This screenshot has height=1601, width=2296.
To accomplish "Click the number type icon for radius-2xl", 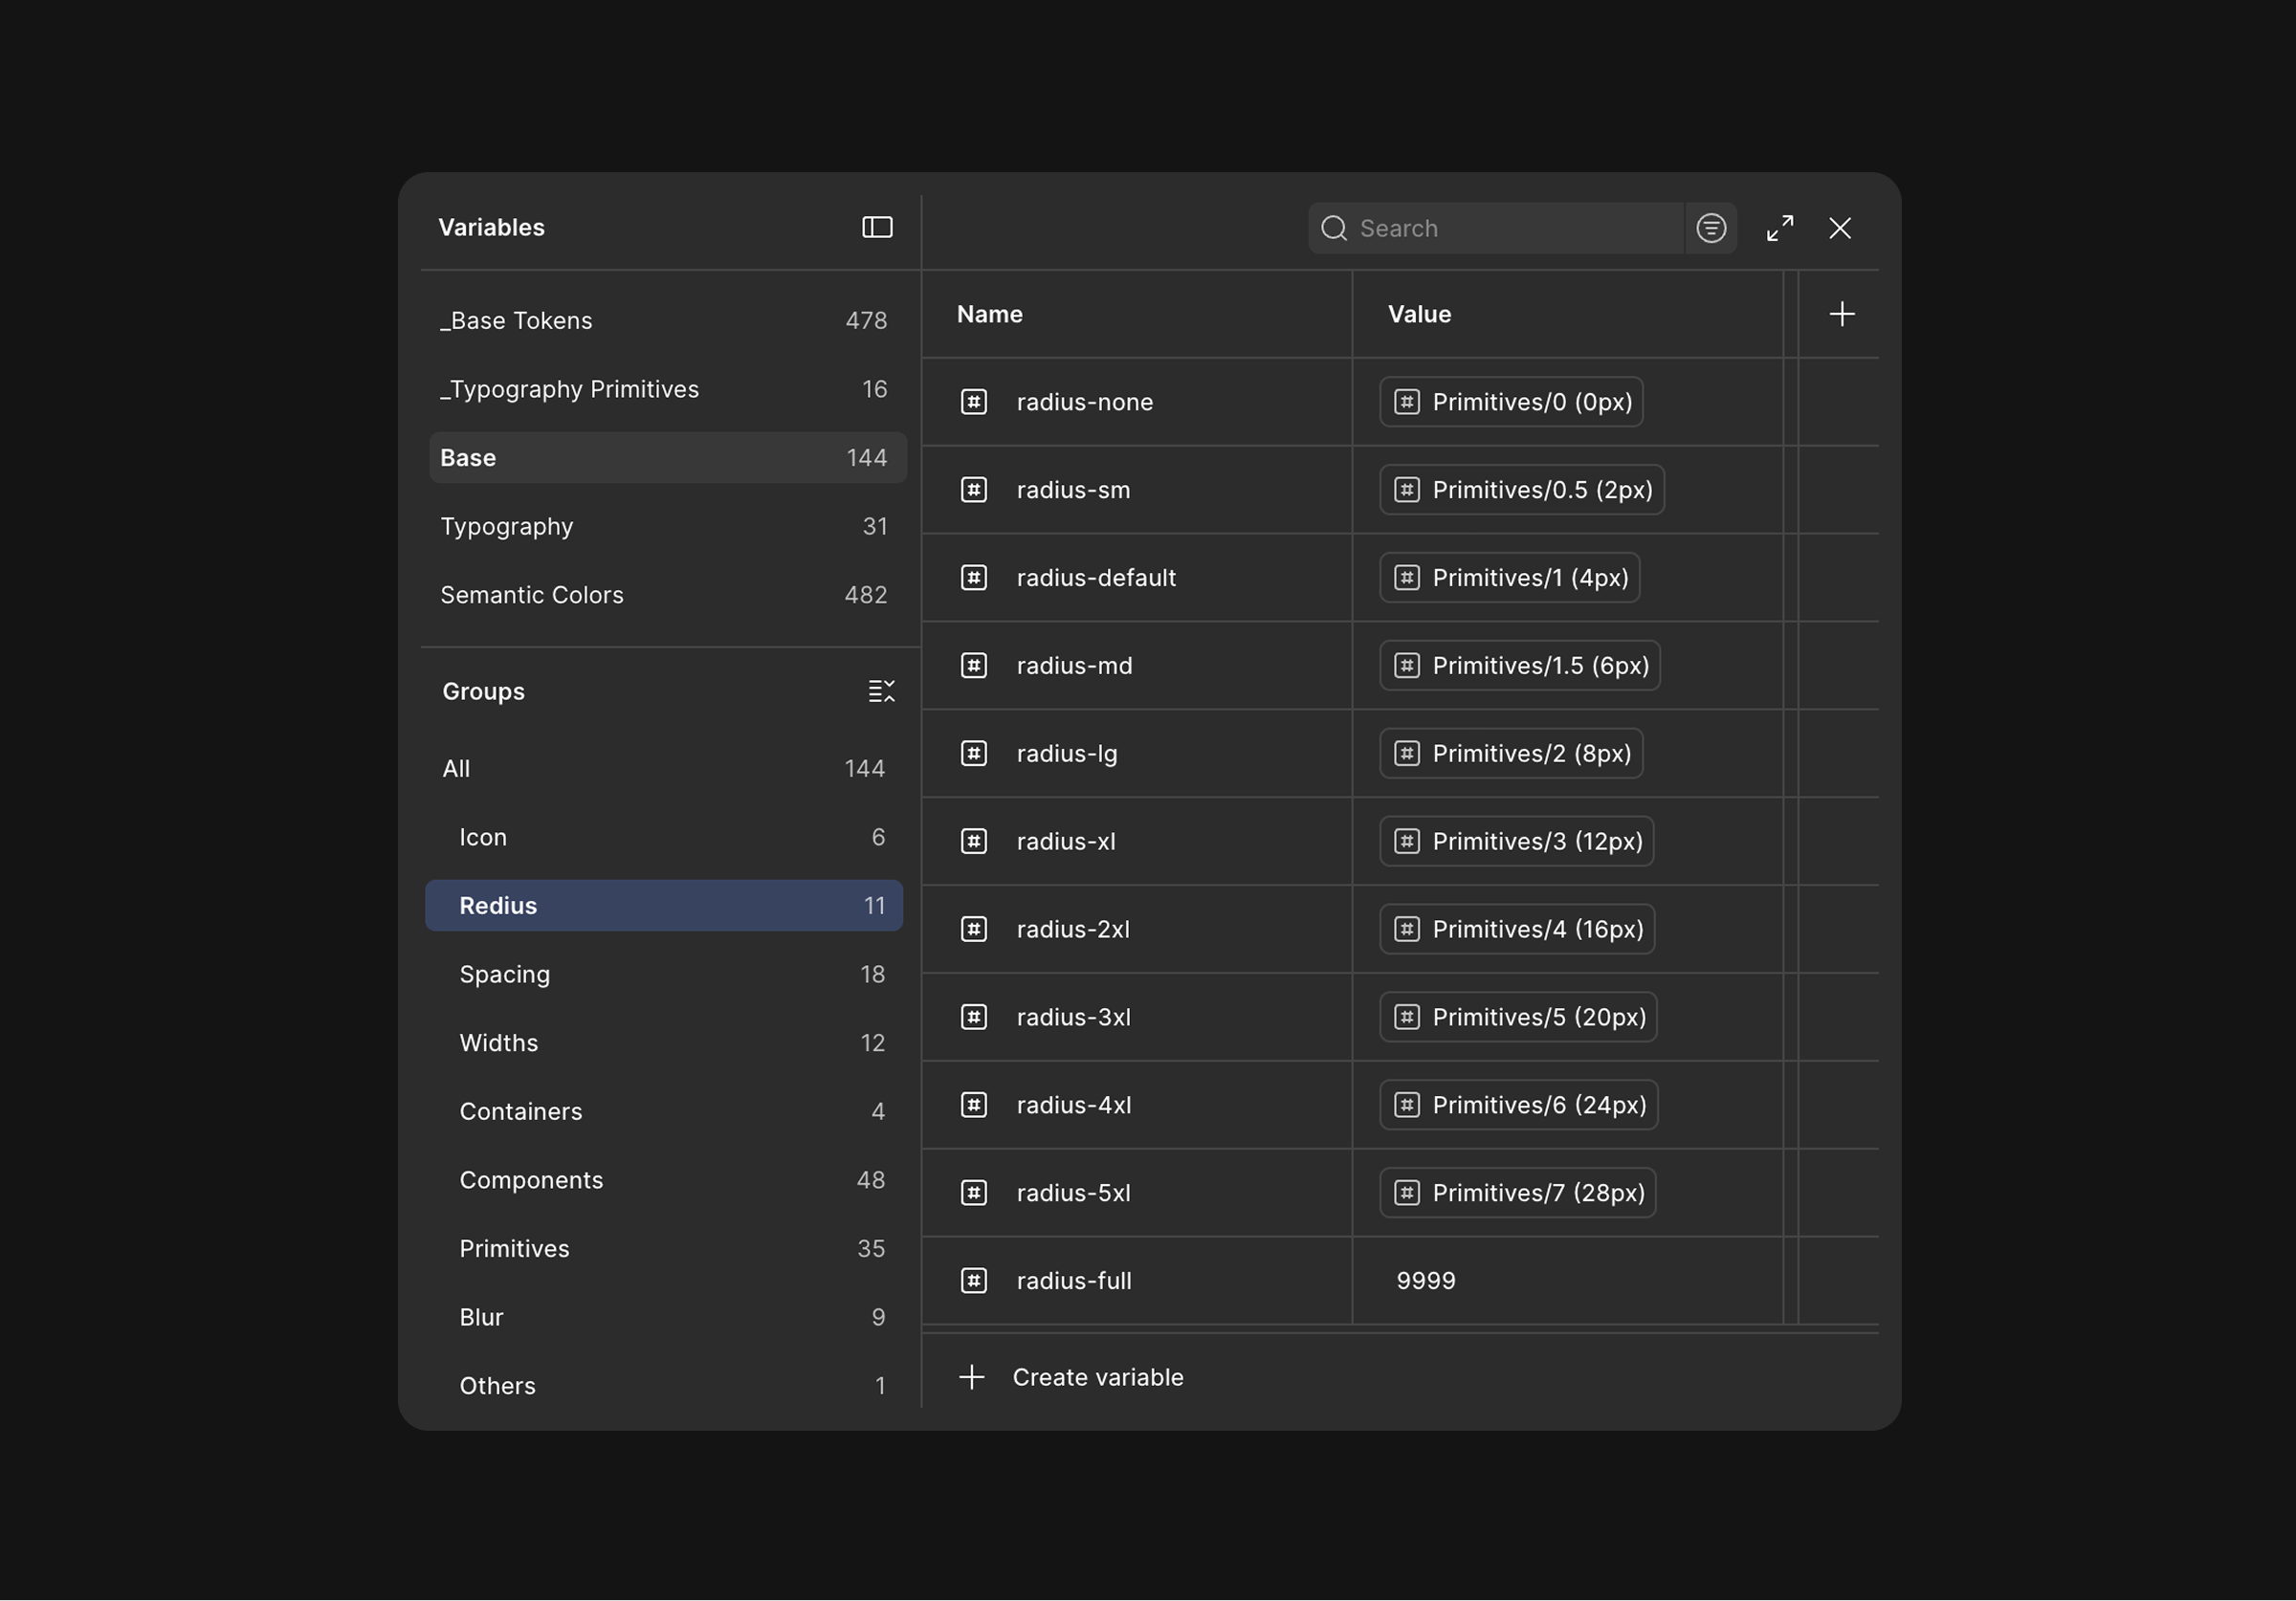I will (x=974, y=930).
